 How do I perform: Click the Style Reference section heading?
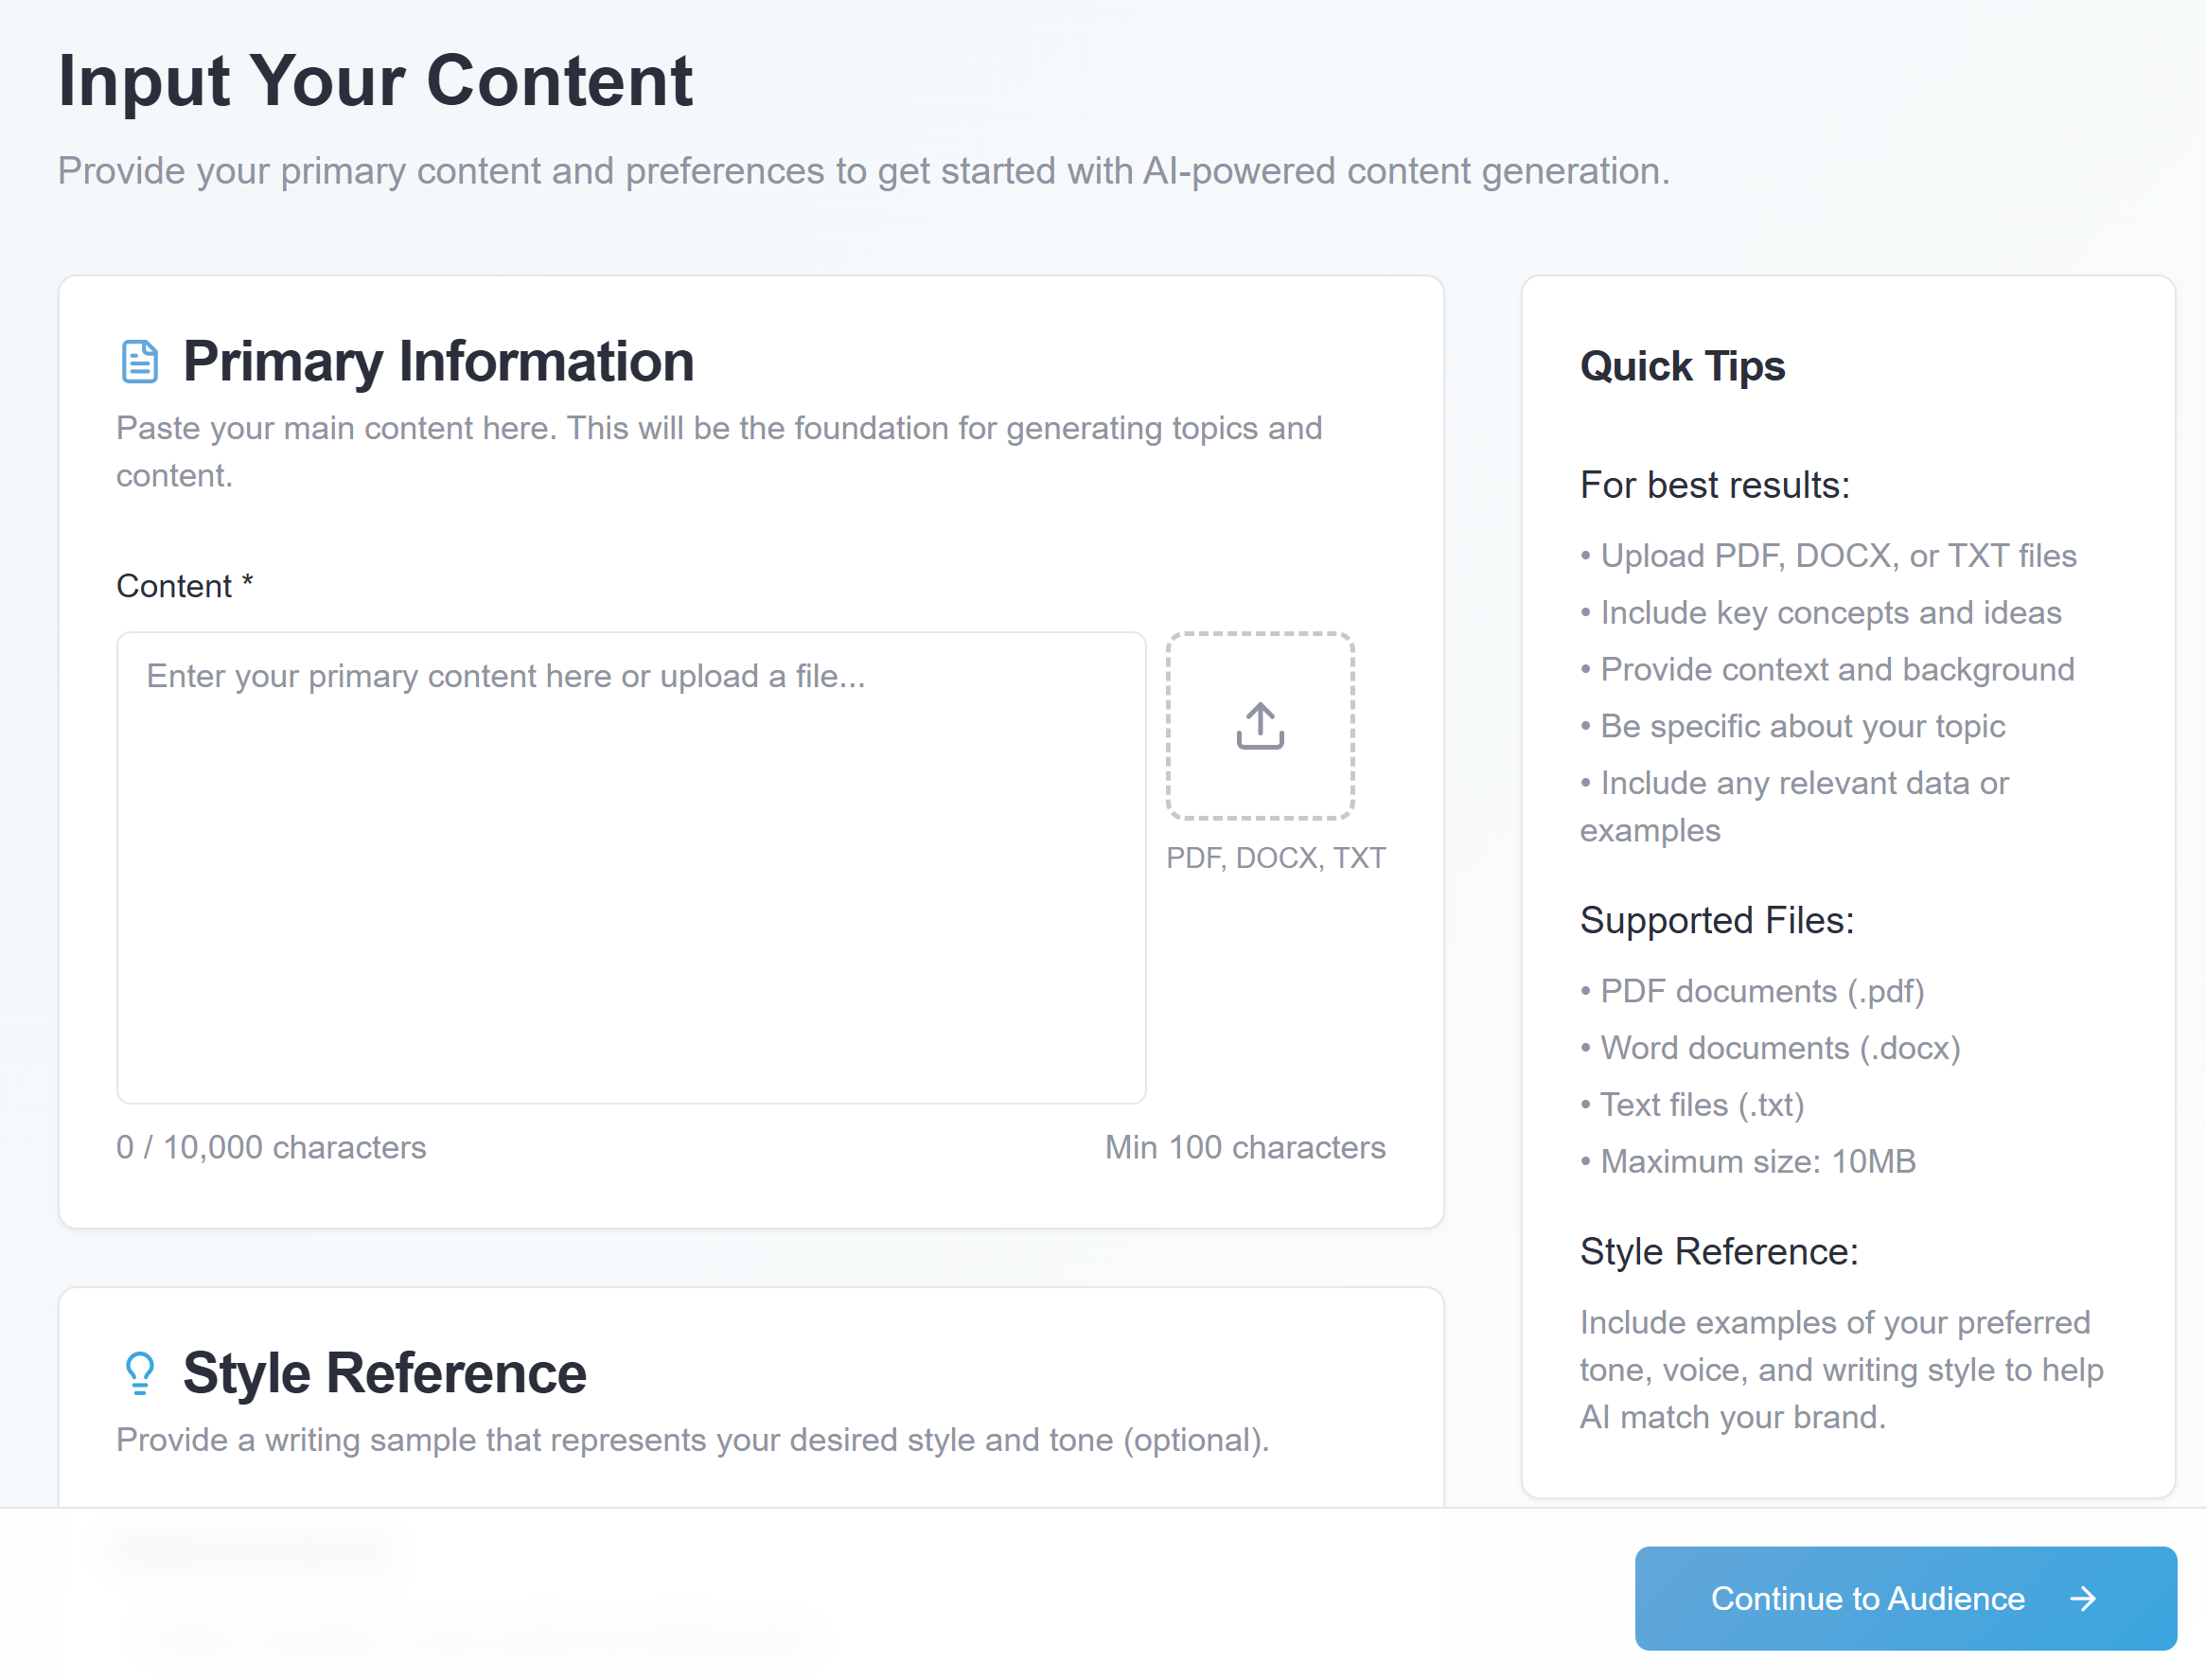tap(384, 1373)
